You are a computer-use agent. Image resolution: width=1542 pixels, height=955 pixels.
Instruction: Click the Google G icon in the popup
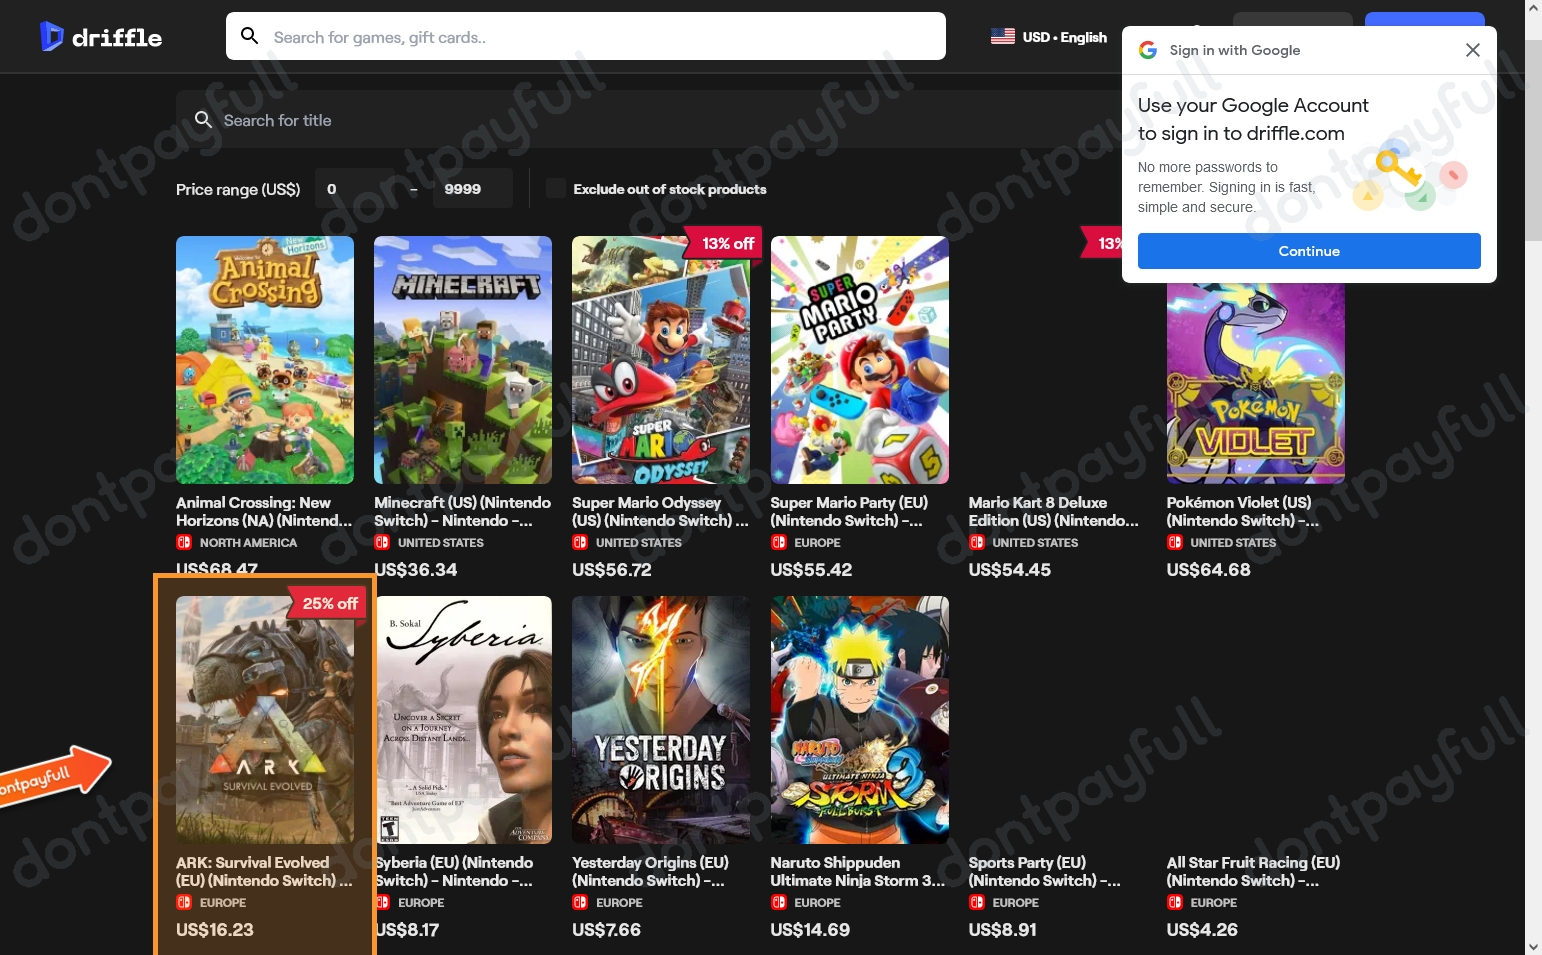click(1148, 50)
